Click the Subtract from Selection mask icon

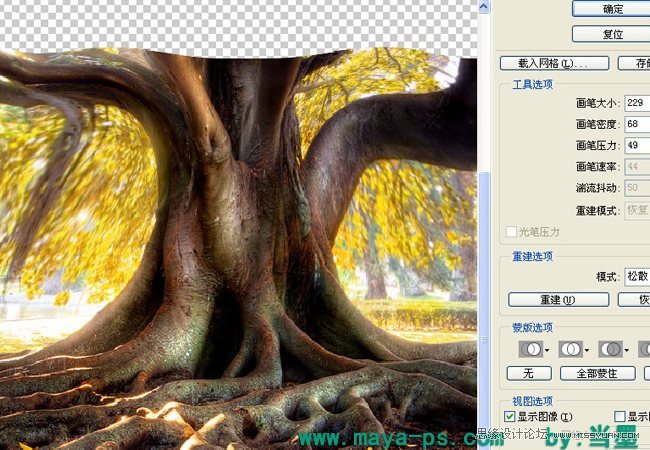click(x=608, y=349)
